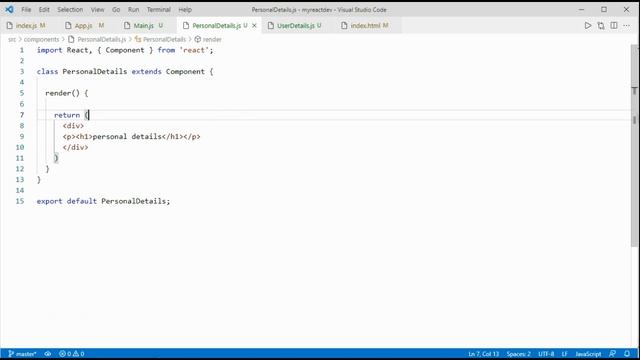Click 'personal details' text on line 9
Screen dimensions: 640x360
(127, 136)
